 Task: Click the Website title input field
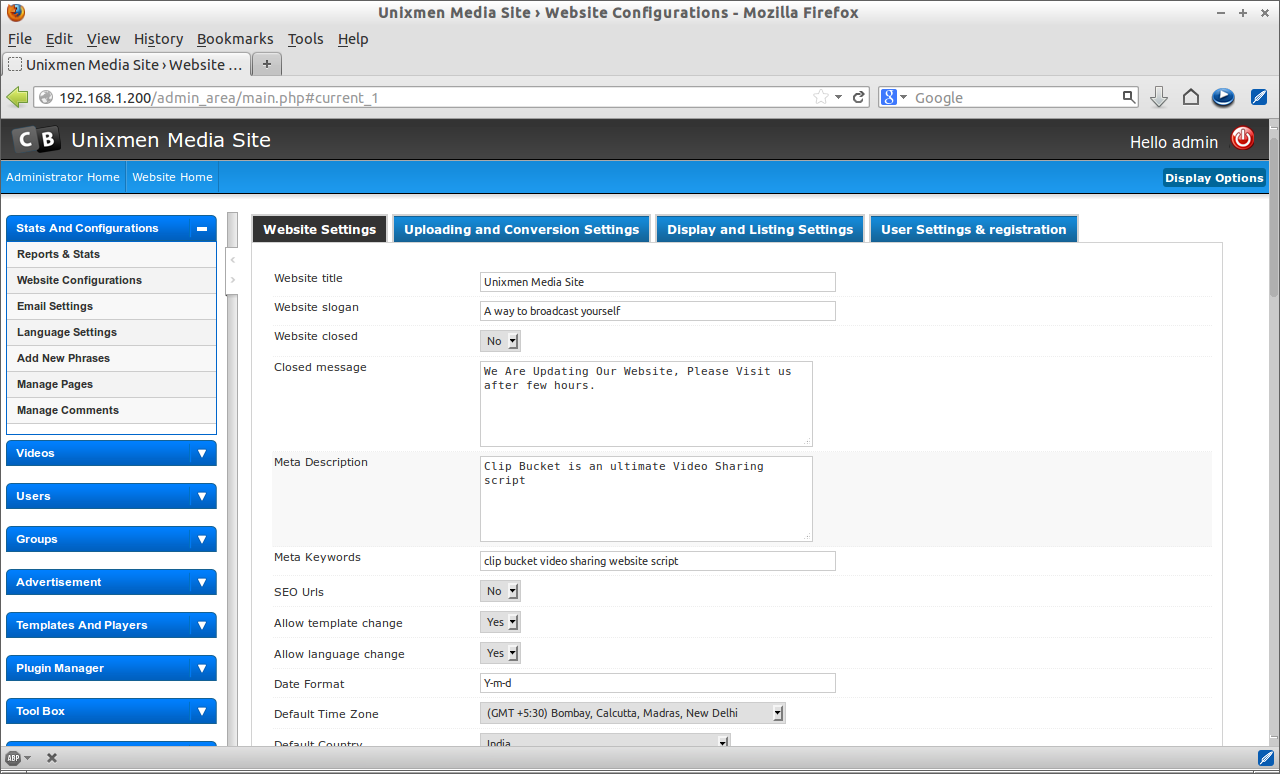click(658, 282)
